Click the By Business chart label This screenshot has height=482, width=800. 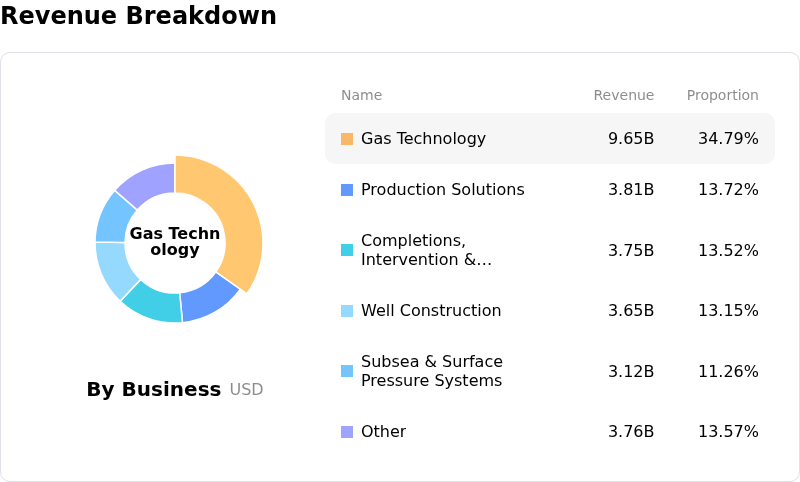pyautogui.click(x=153, y=390)
